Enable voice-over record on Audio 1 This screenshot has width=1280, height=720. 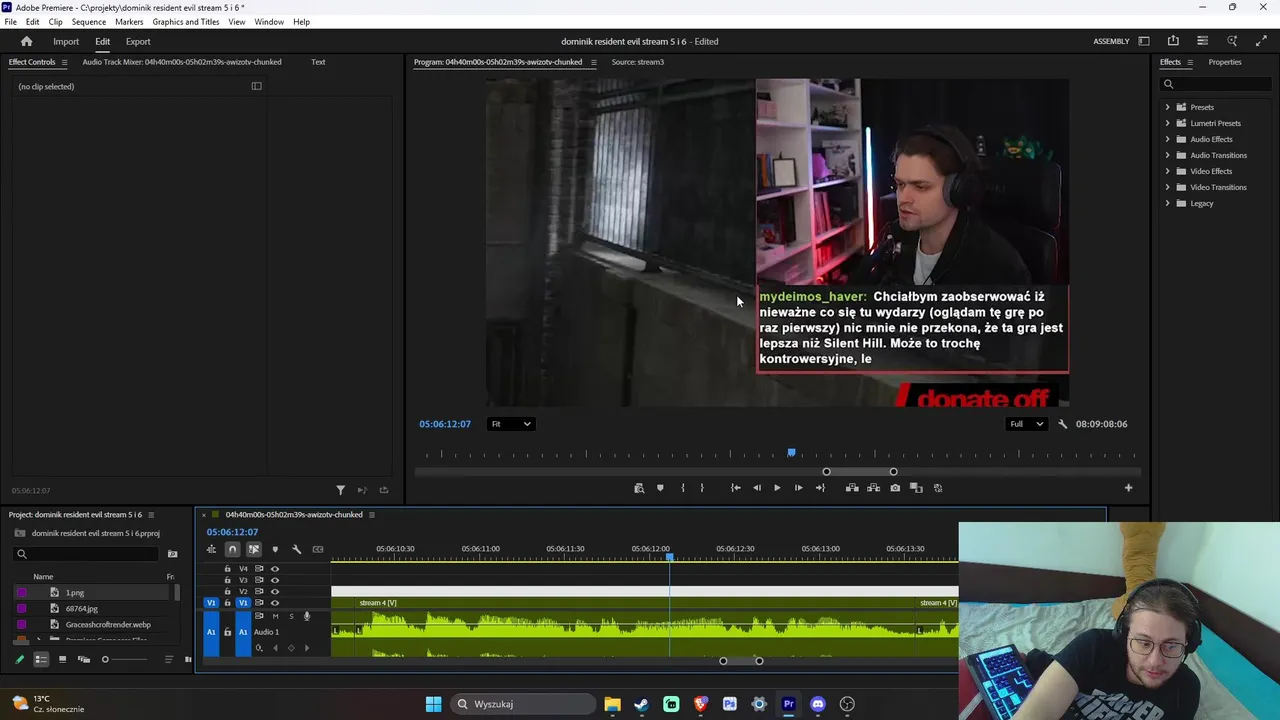click(307, 616)
